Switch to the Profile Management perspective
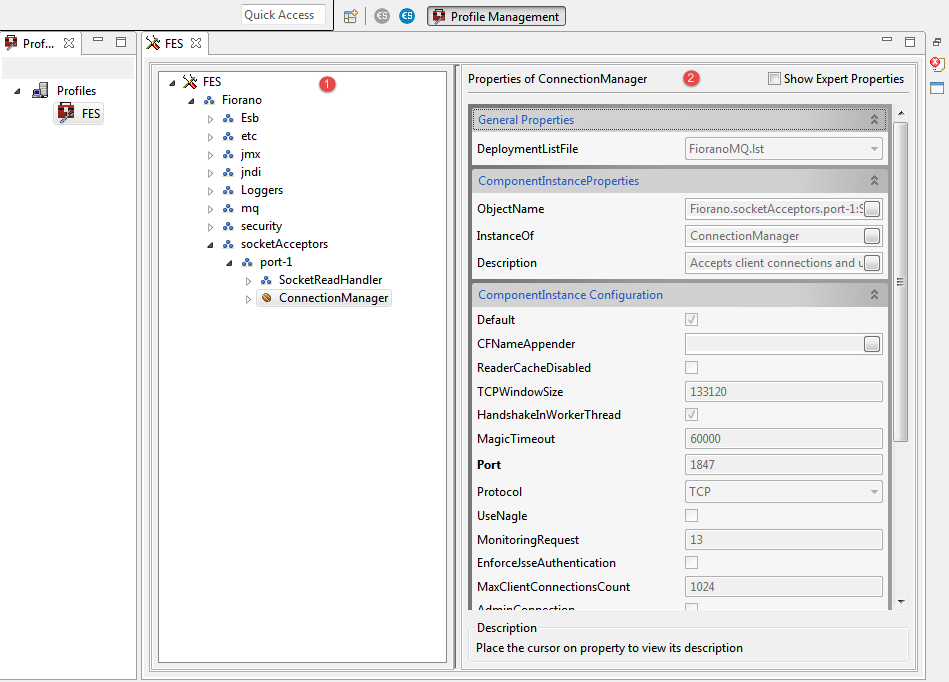 click(496, 16)
